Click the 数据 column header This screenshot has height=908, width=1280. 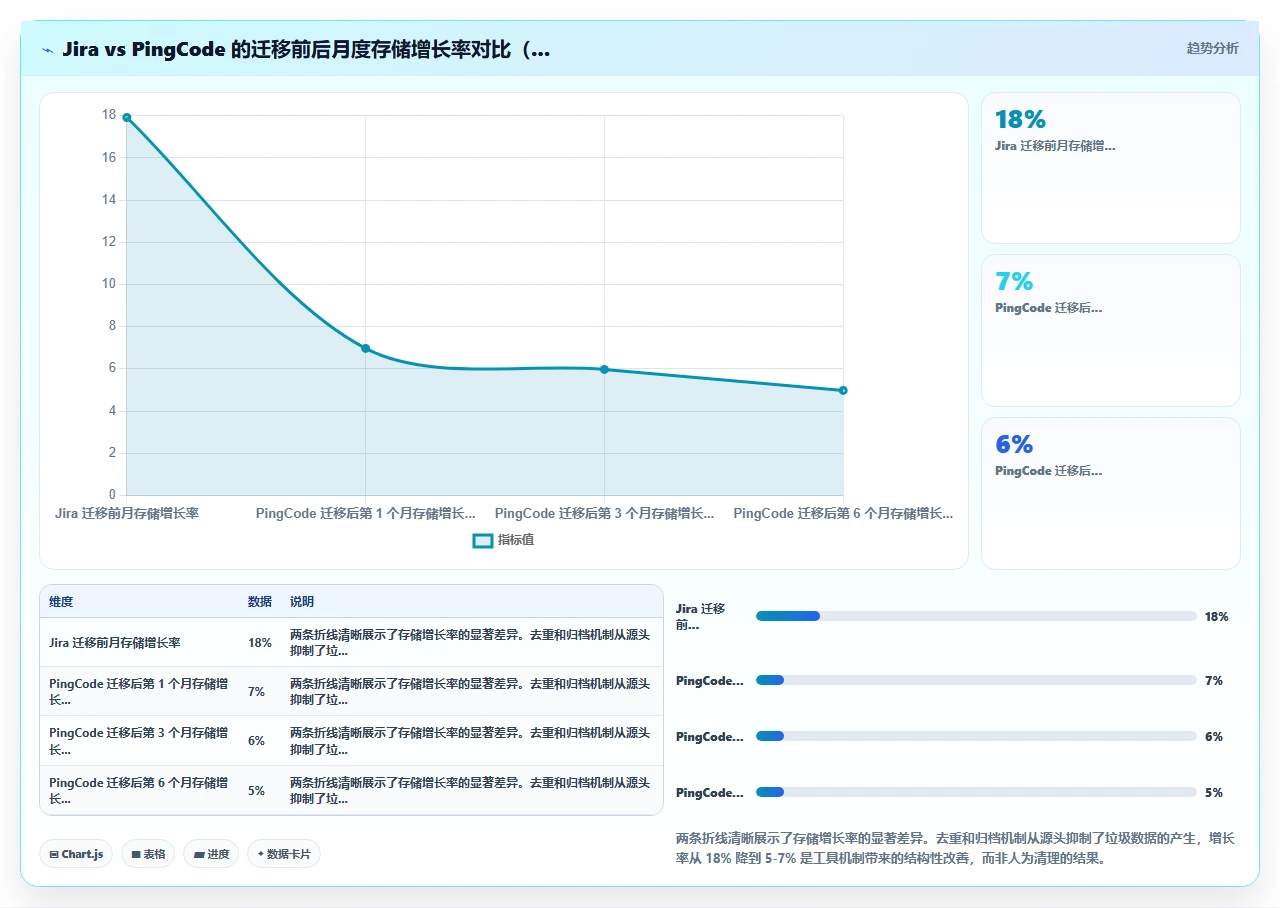[260, 602]
